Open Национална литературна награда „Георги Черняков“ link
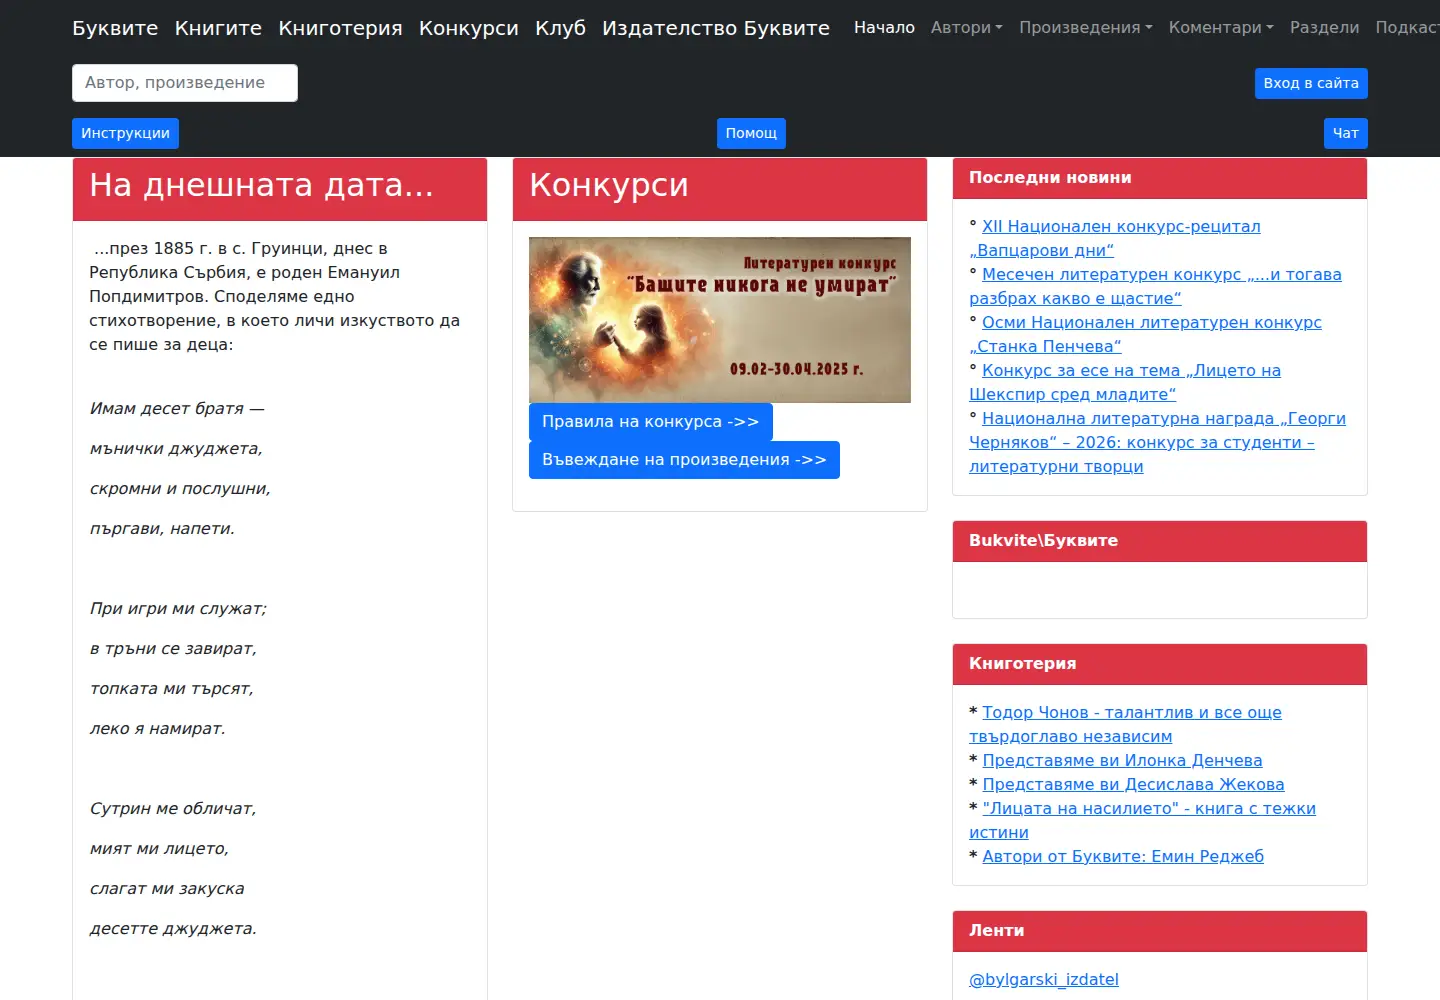Image resolution: width=1440 pixels, height=1000 pixels. click(x=1157, y=442)
